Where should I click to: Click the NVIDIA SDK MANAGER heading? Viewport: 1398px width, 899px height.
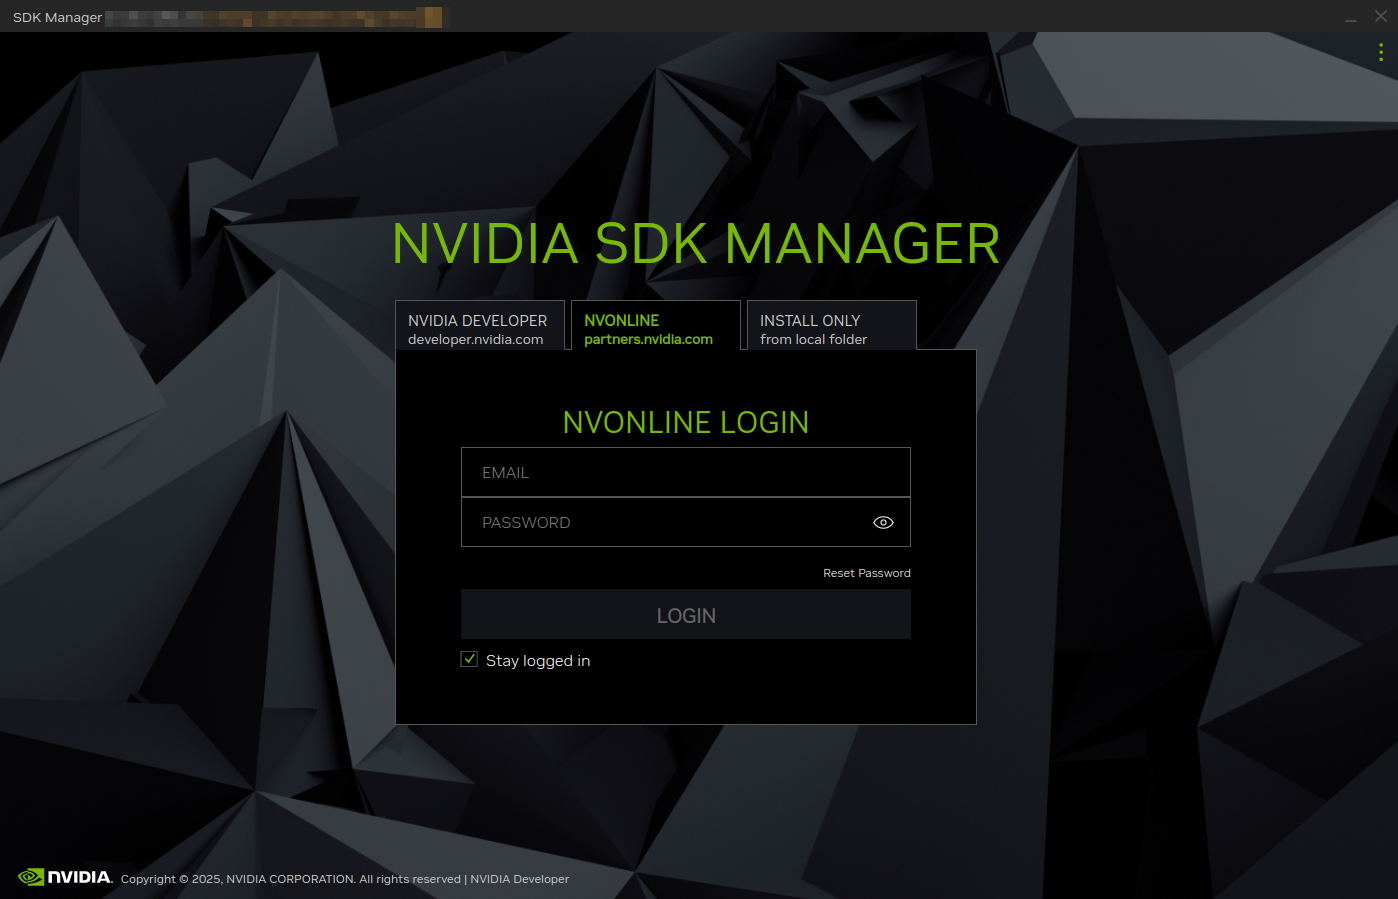(x=697, y=243)
